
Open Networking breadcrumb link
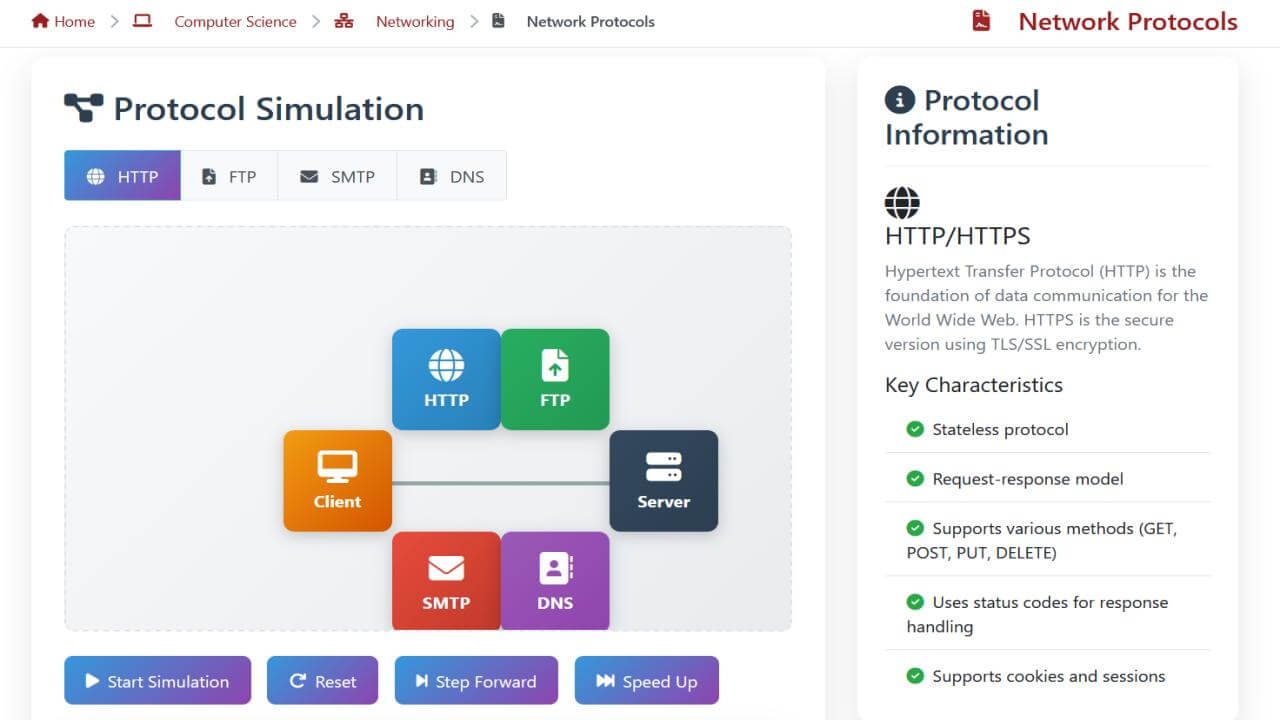pyautogui.click(x=415, y=21)
